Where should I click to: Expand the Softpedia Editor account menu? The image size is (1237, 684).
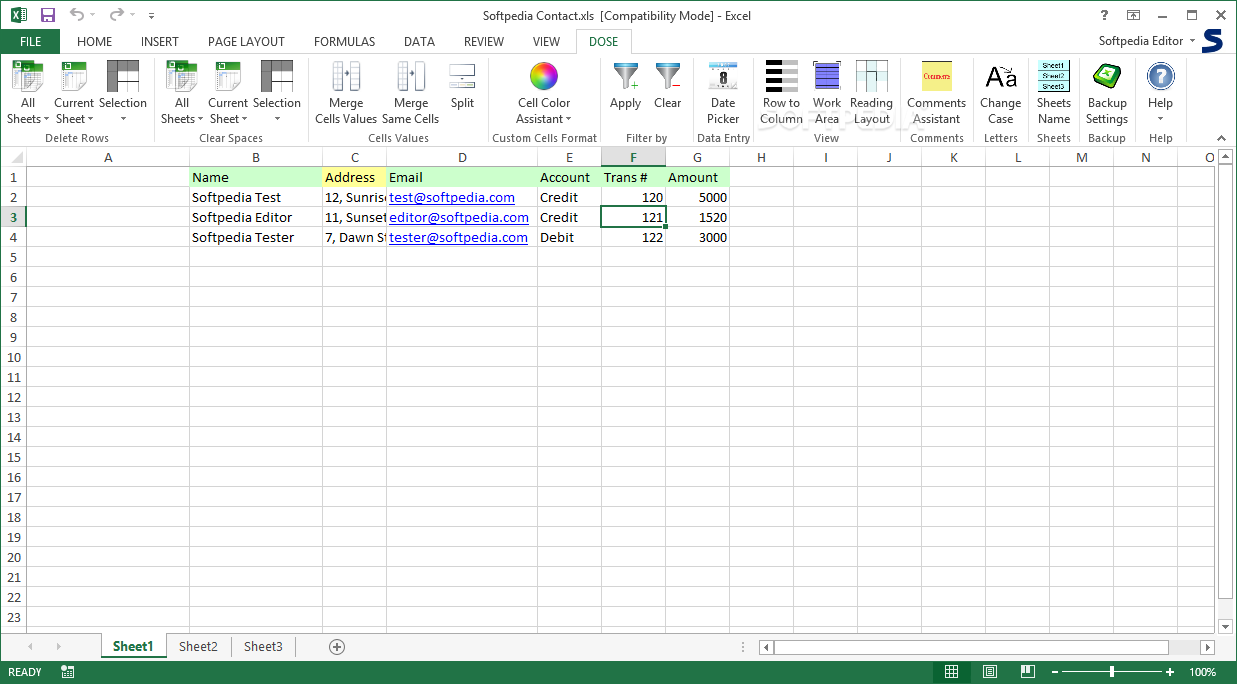click(x=1147, y=41)
